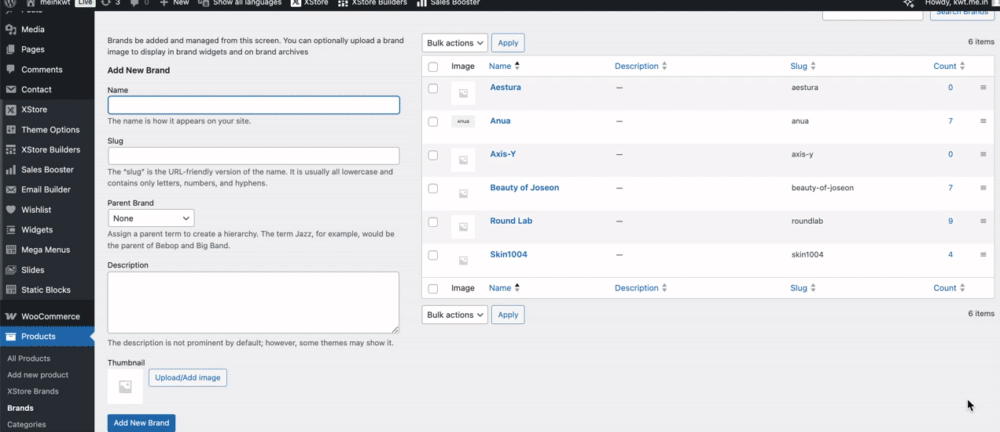Click the Contact envelope icon in sidebar

point(11,89)
